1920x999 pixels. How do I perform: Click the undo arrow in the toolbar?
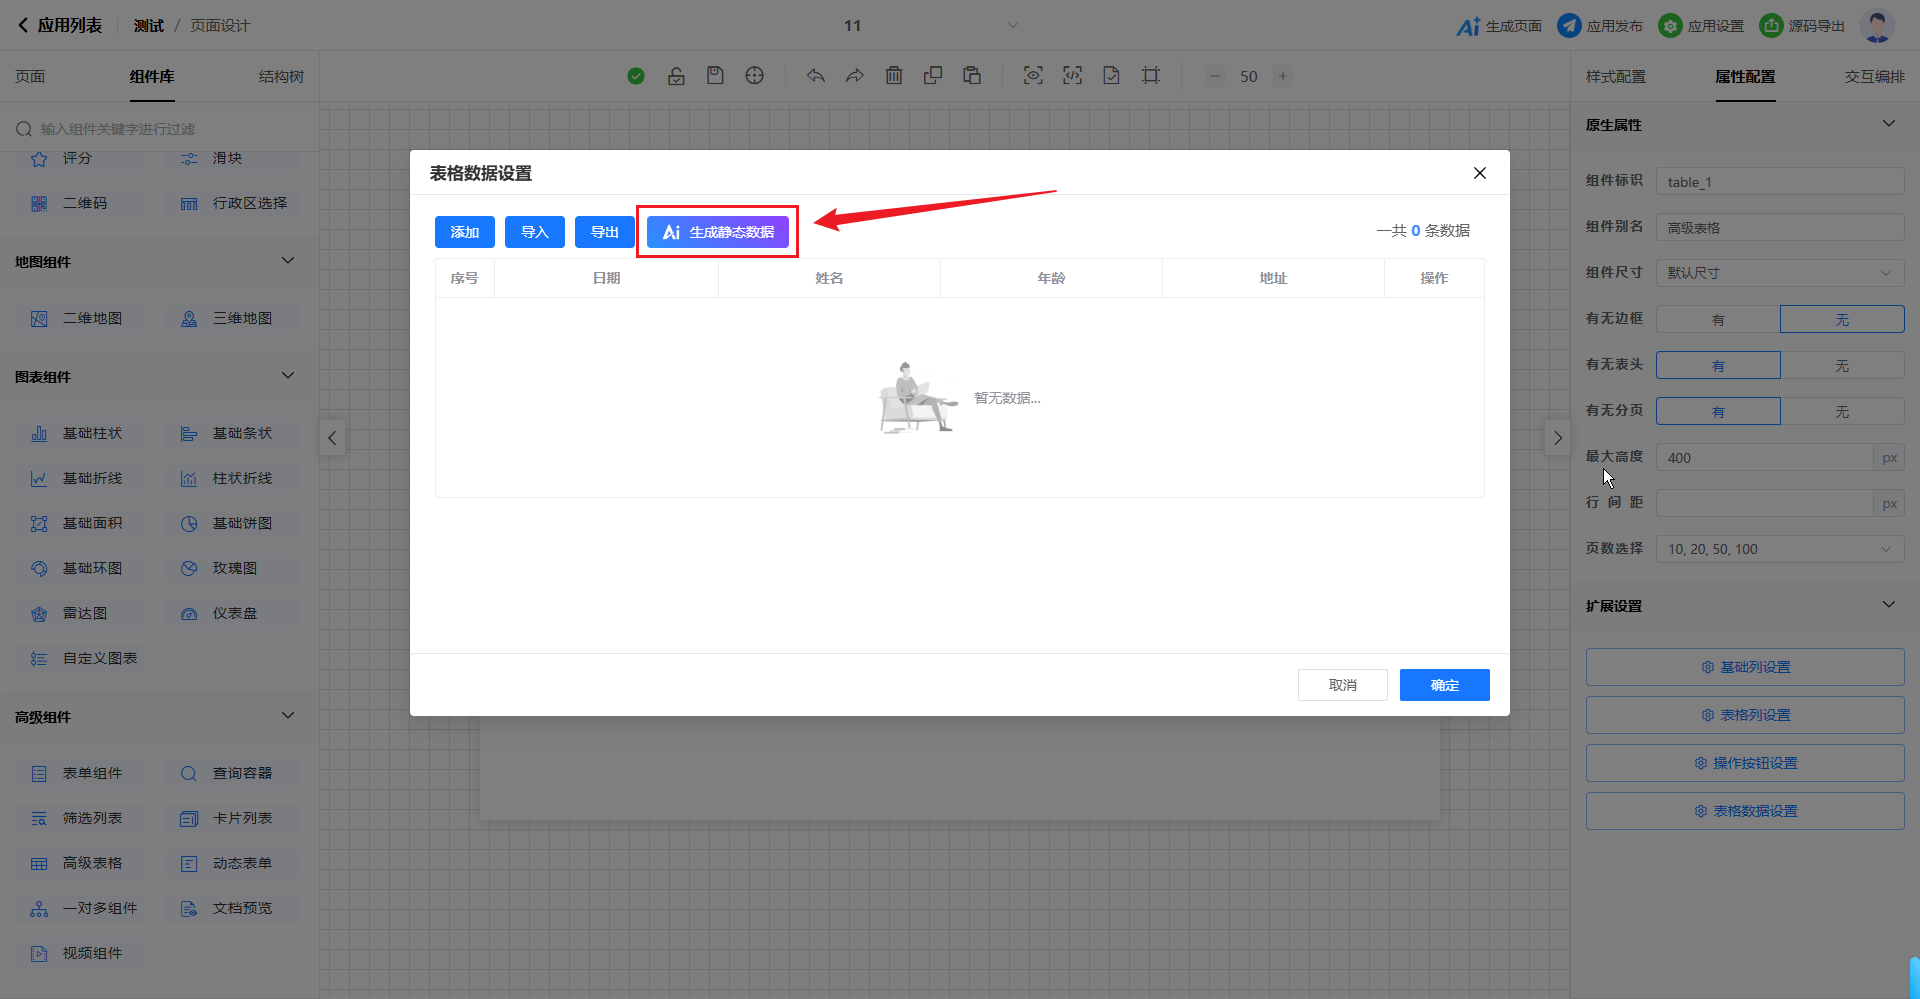point(816,76)
